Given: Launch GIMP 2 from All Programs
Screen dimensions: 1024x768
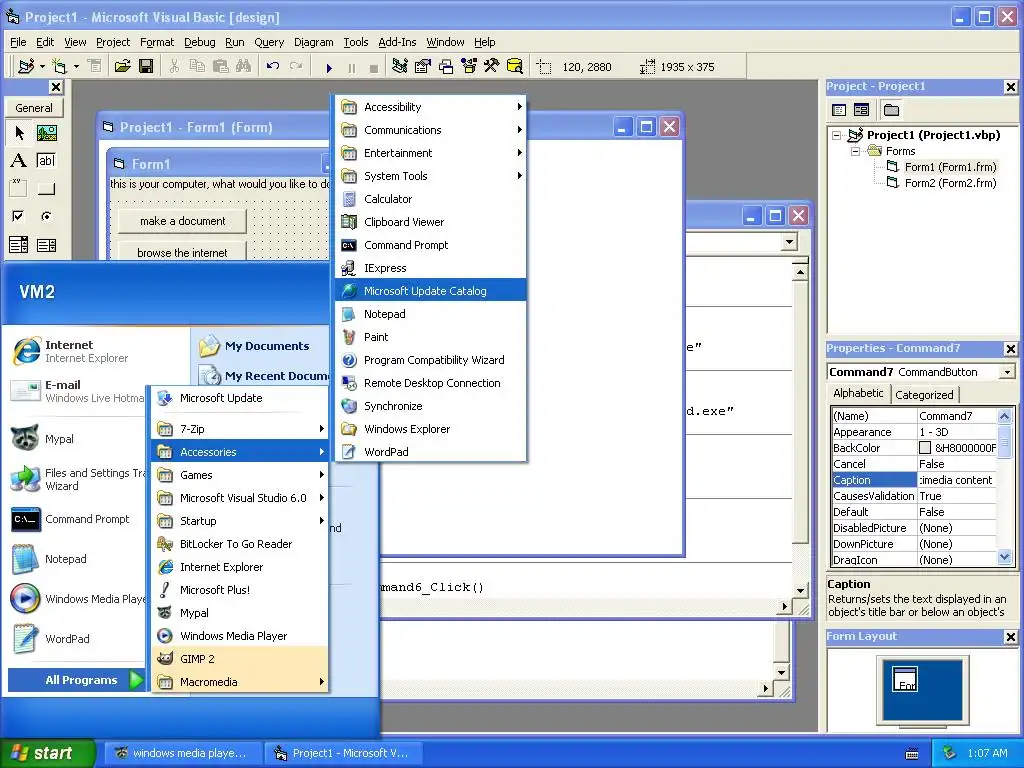Looking at the screenshot, I should coord(240,659).
